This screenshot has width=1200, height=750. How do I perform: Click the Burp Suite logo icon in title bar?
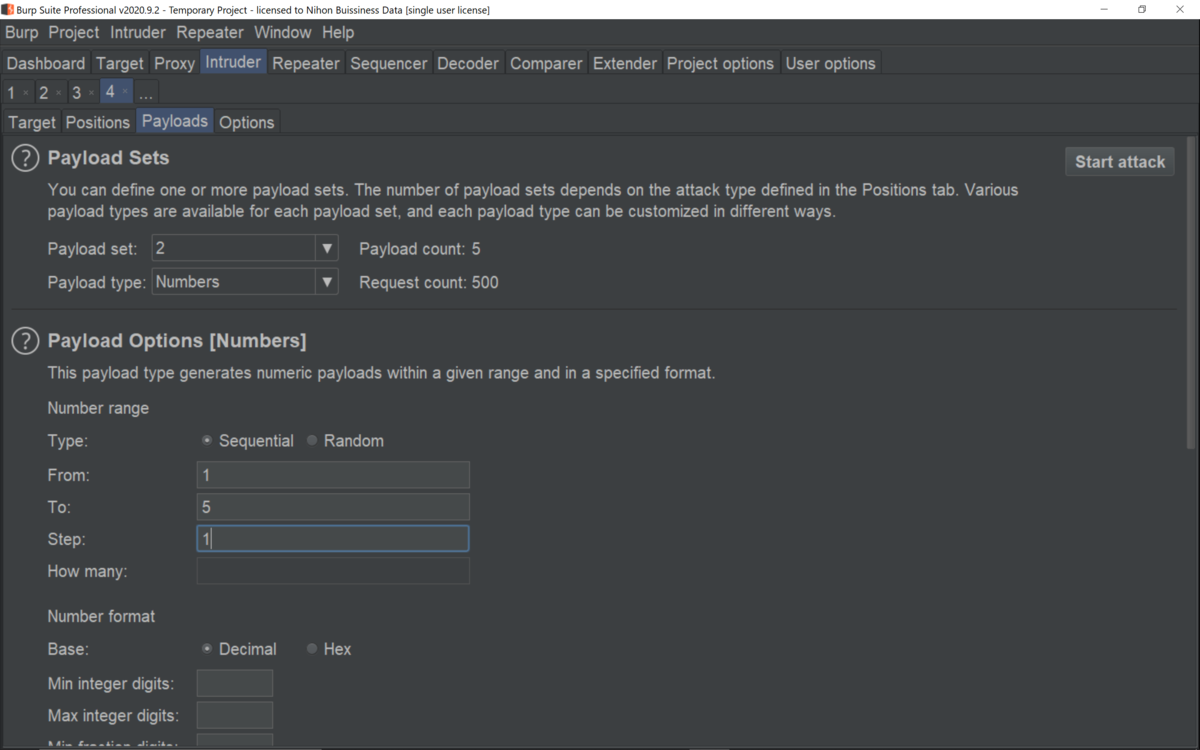(x=7, y=9)
